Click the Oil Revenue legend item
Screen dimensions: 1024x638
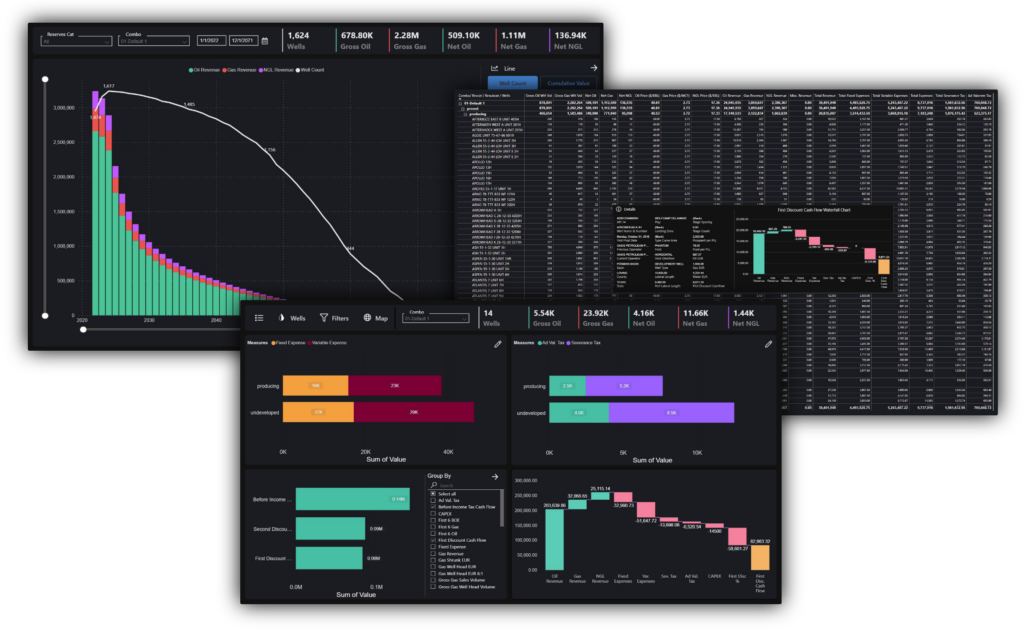click(x=205, y=70)
